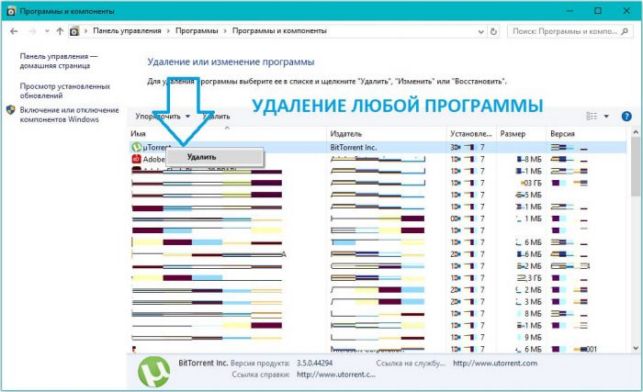Screen dimensions: 643x392
Task: Maximize the Programs and Features window
Action: tap(598, 11)
